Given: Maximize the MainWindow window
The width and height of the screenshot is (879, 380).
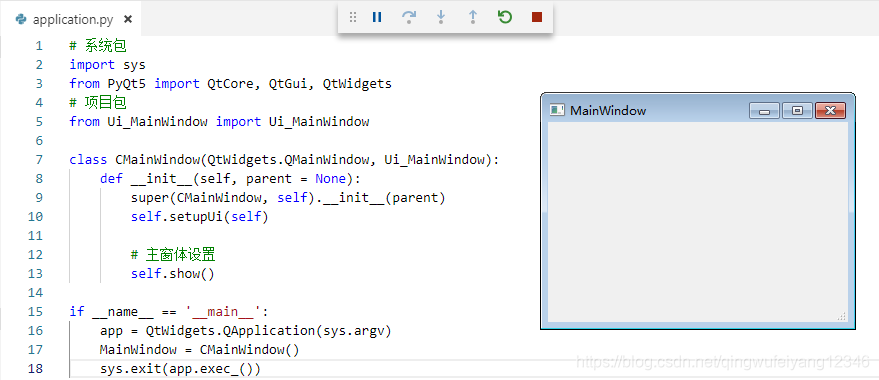Looking at the screenshot, I should click(797, 111).
